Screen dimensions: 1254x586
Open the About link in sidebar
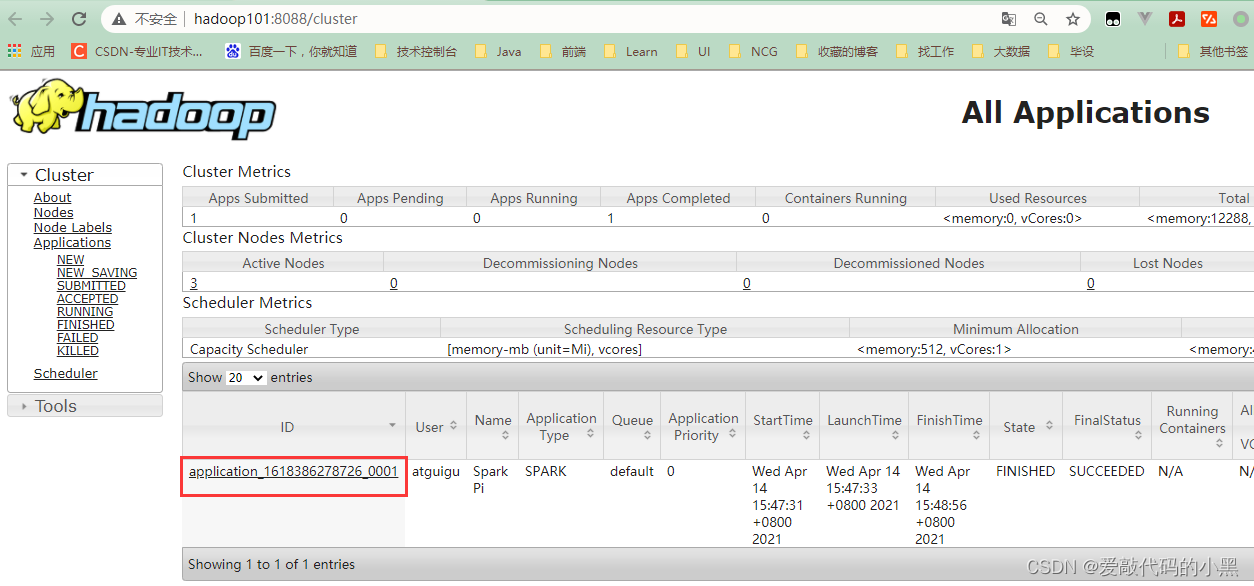click(x=52, y=198)
